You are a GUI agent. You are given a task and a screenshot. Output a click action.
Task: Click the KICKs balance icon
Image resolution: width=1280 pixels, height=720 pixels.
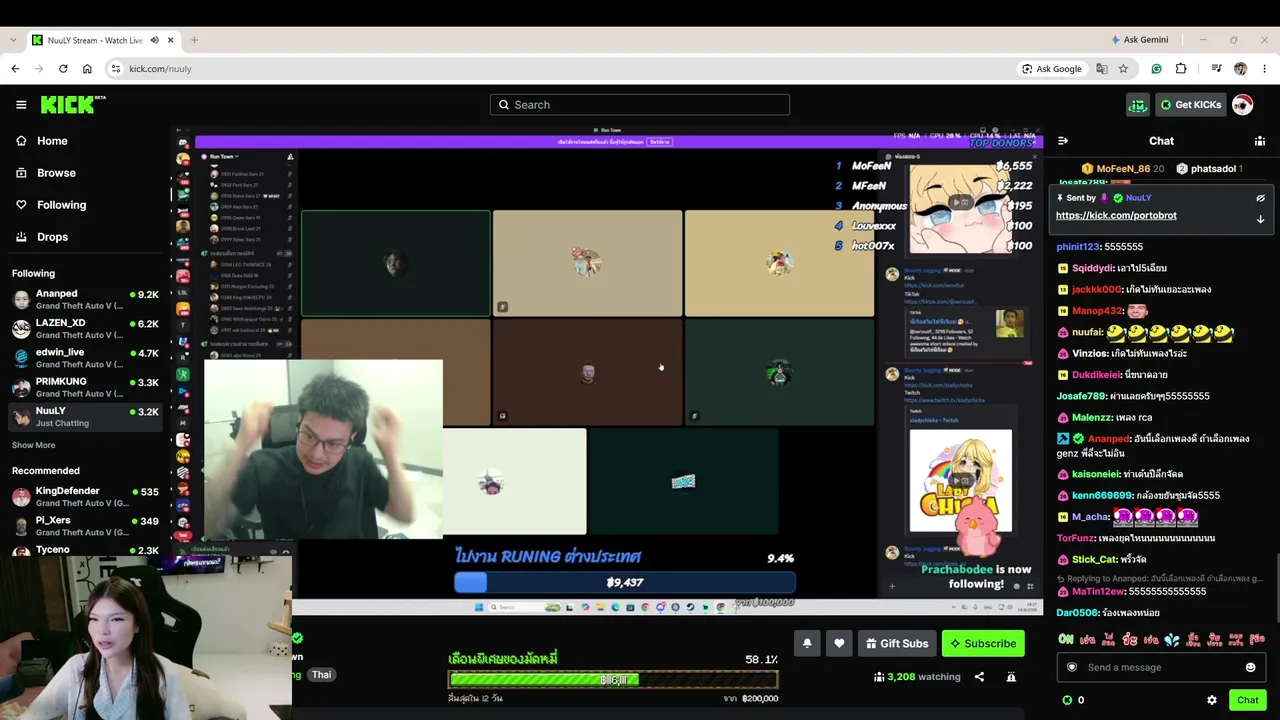[1067, 700]
